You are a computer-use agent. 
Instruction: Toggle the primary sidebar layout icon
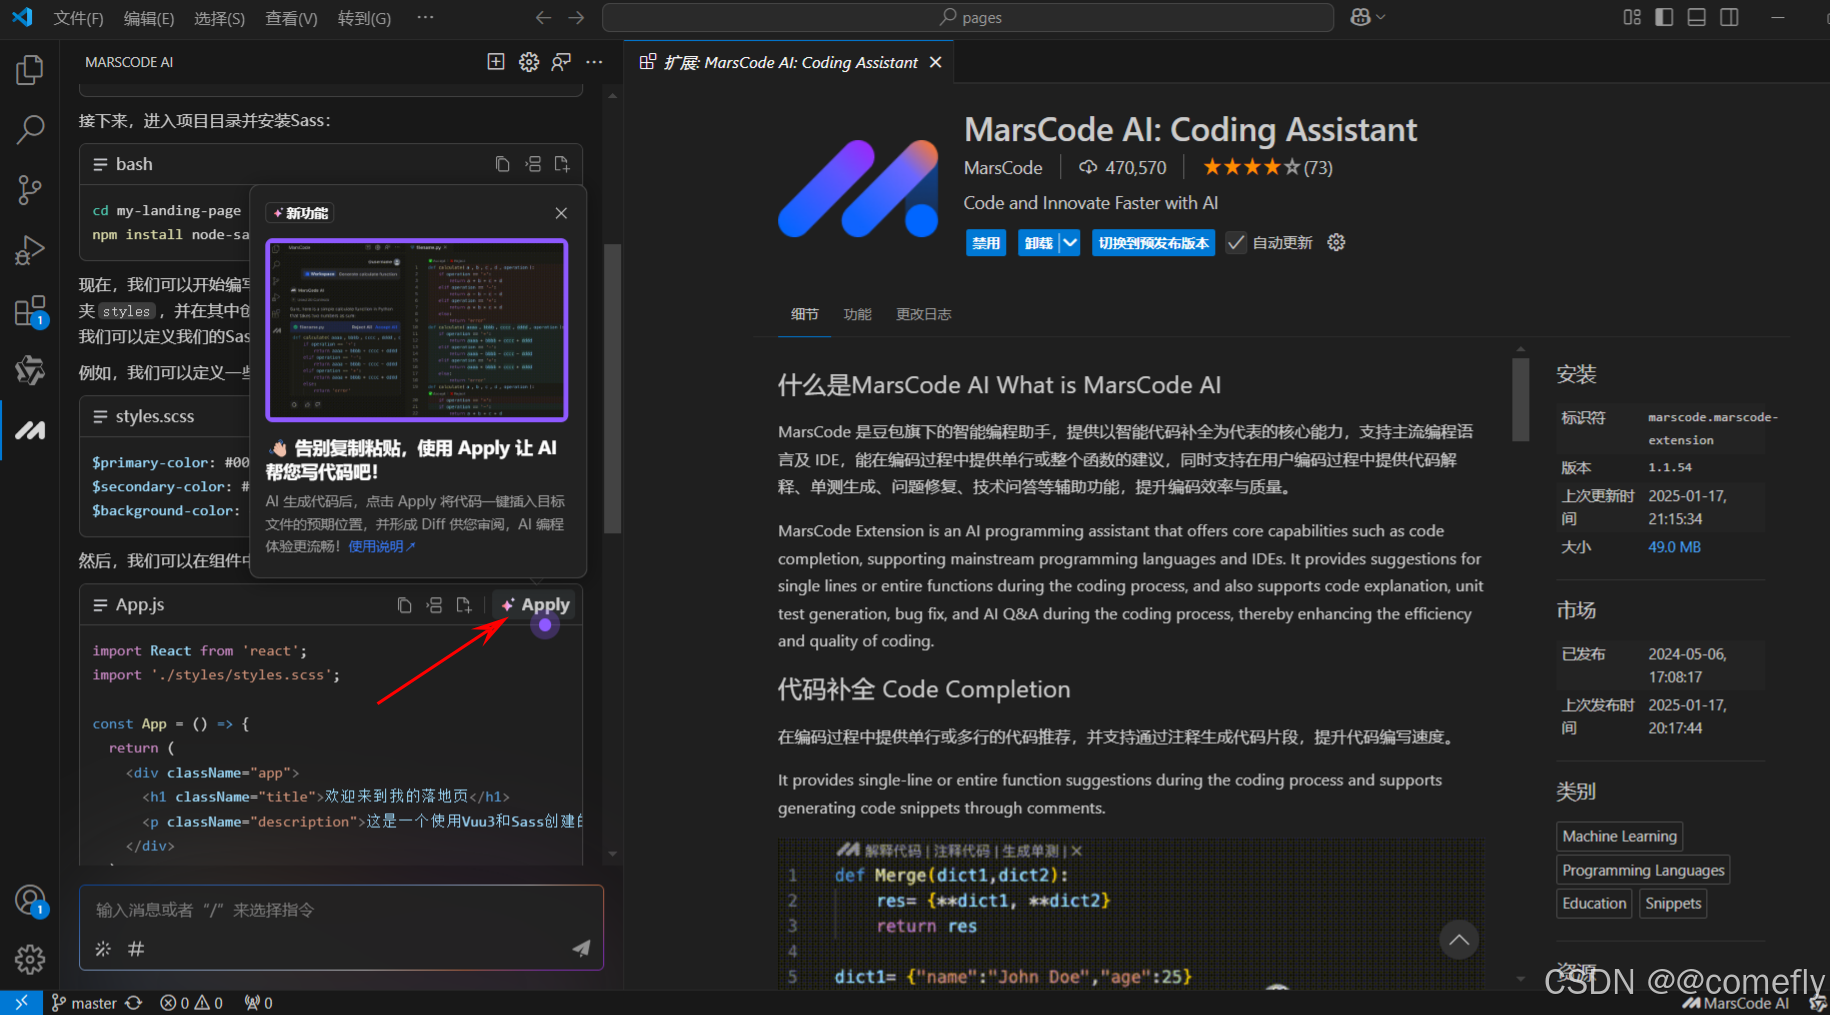(x=1664, y=17)
